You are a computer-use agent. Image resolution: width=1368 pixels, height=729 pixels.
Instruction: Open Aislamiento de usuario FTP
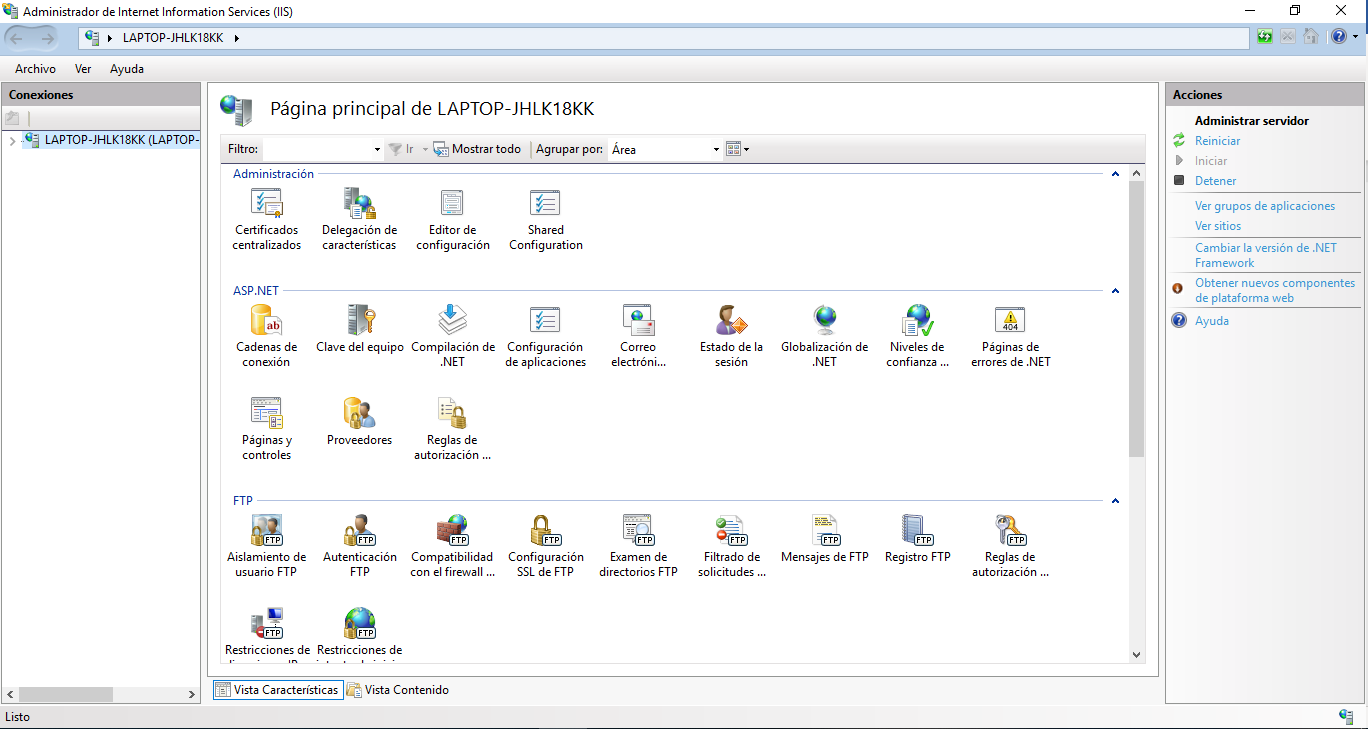coord(266,546)
